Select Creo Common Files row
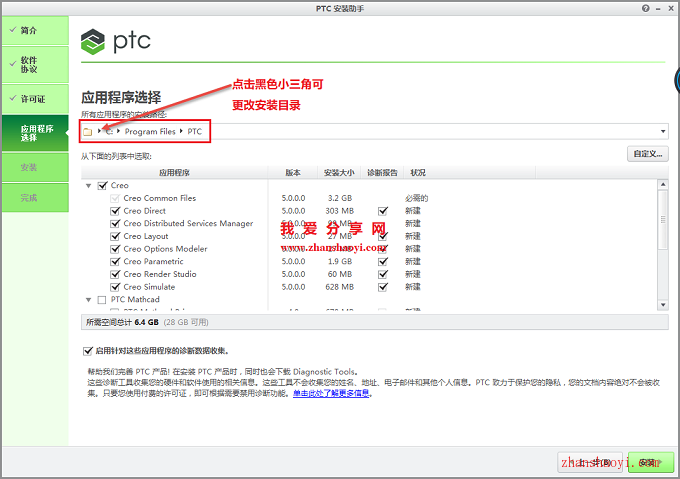The image size is (680, 479). point(160,198)
